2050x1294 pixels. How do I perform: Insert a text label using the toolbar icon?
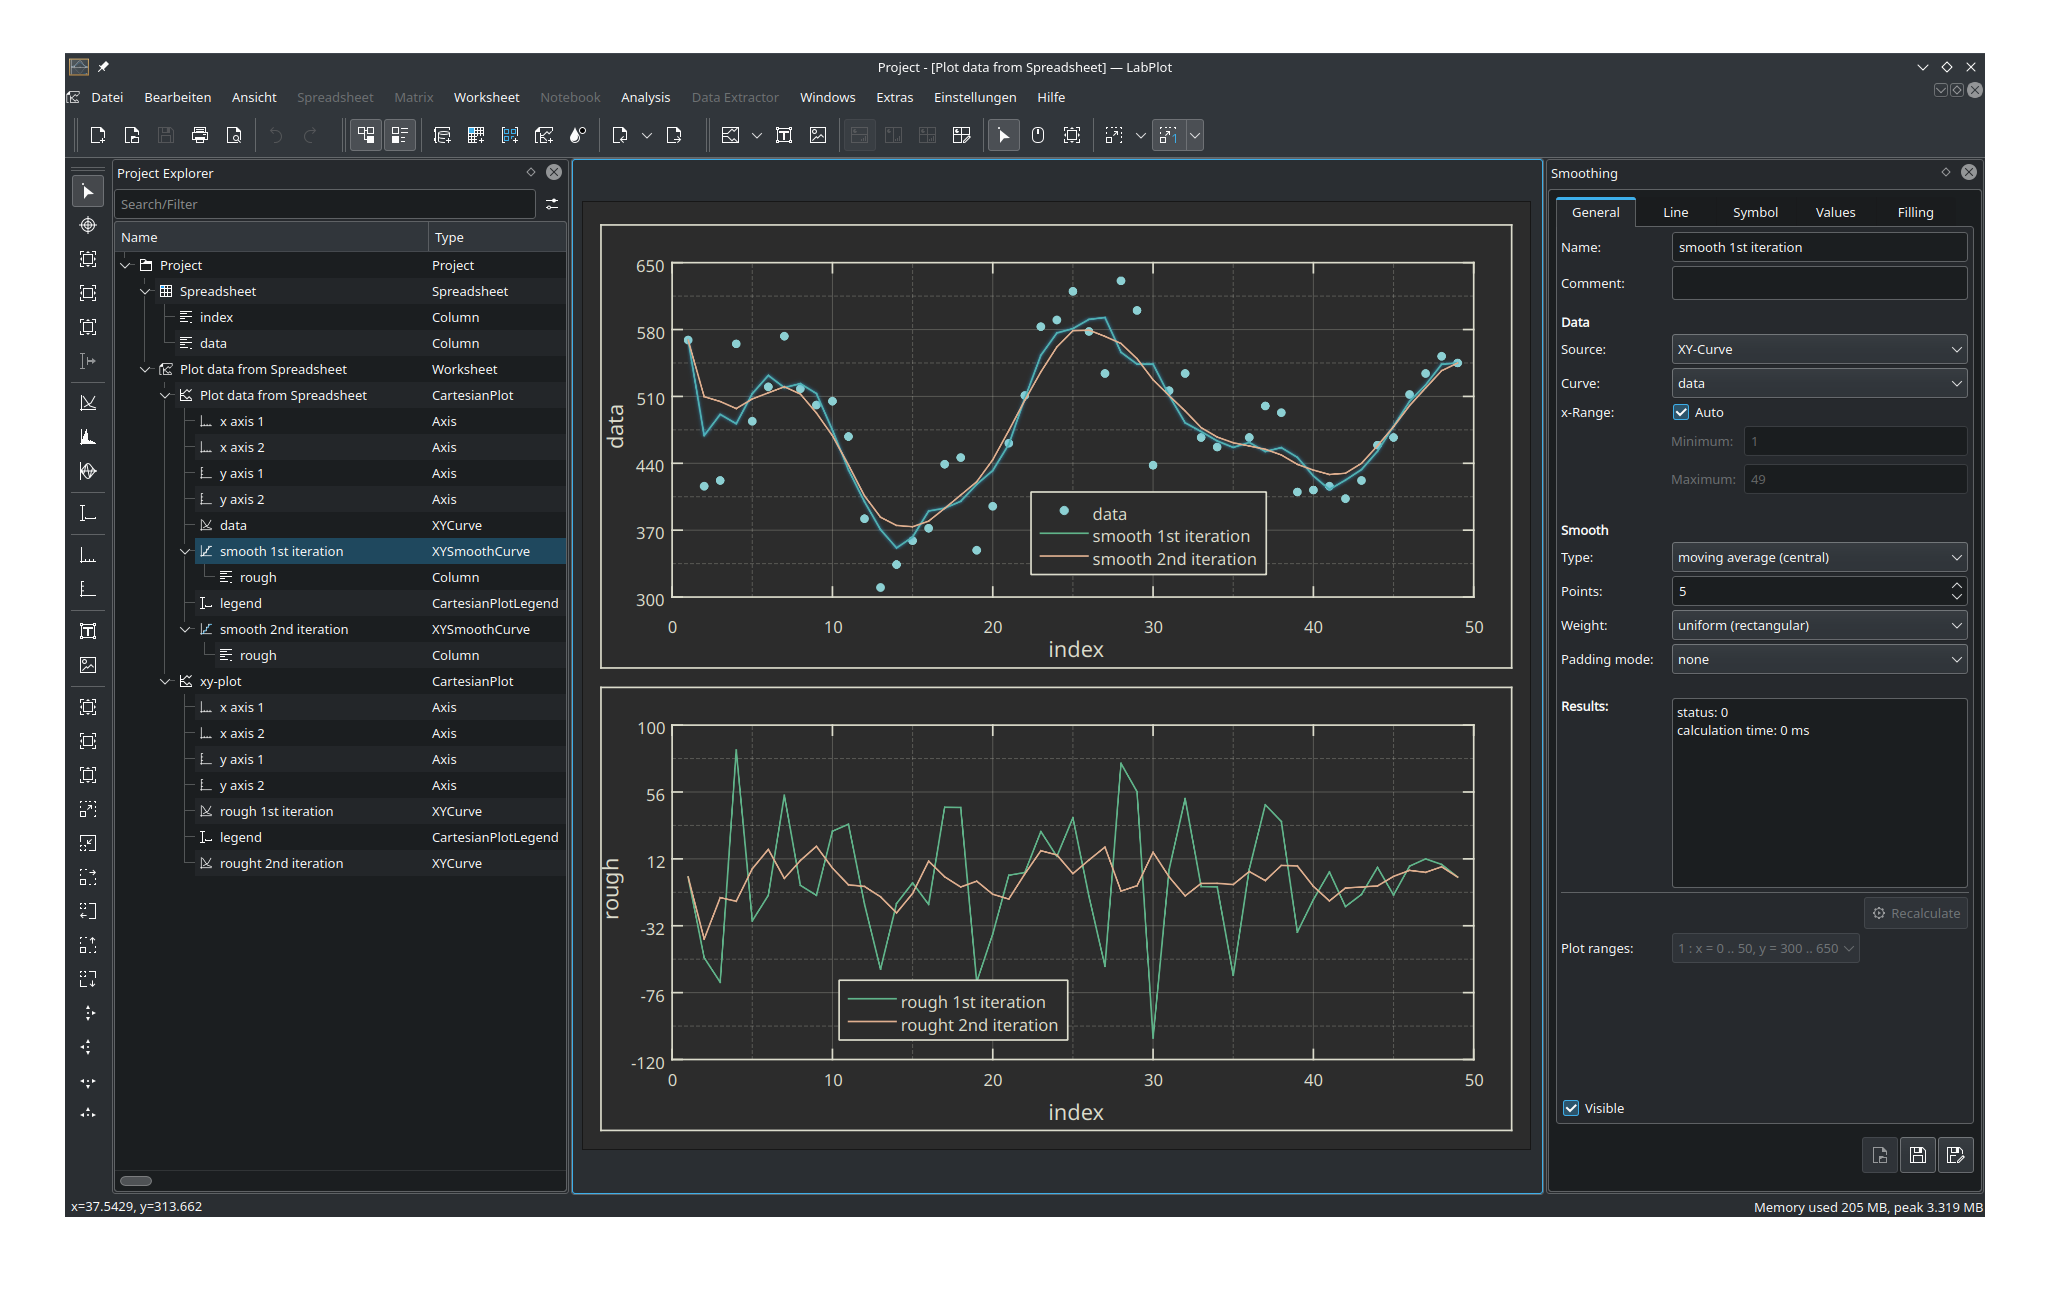[x=784, y=135]
